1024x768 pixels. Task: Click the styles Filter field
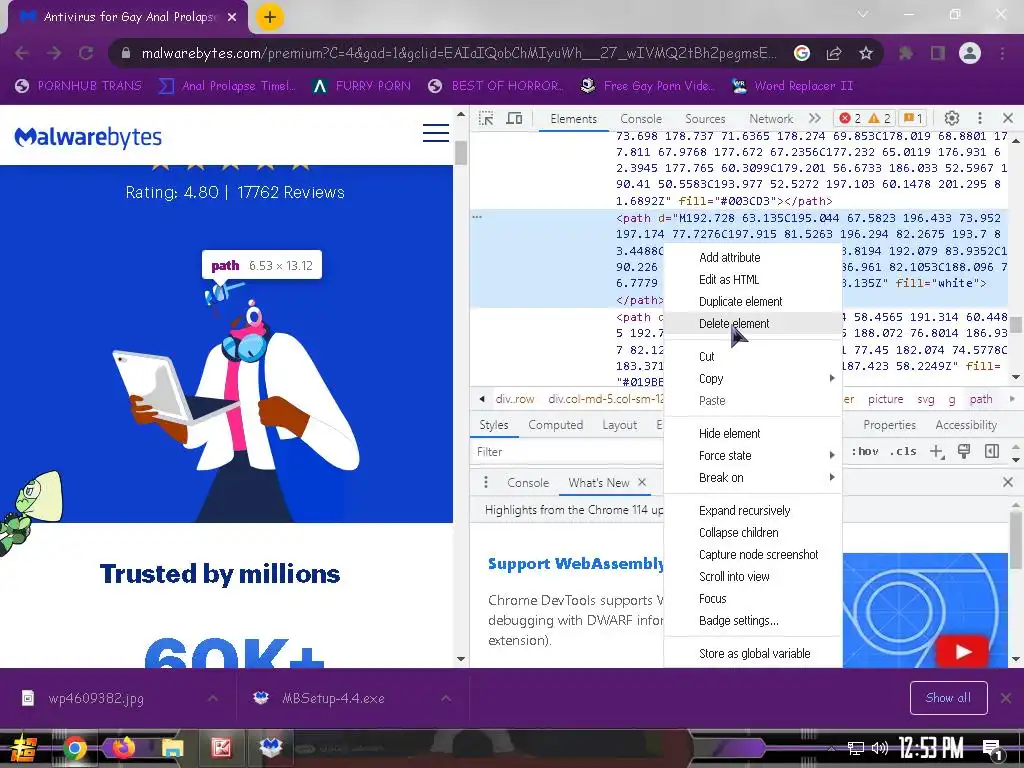pyautogui.click(x=567, y=452)
